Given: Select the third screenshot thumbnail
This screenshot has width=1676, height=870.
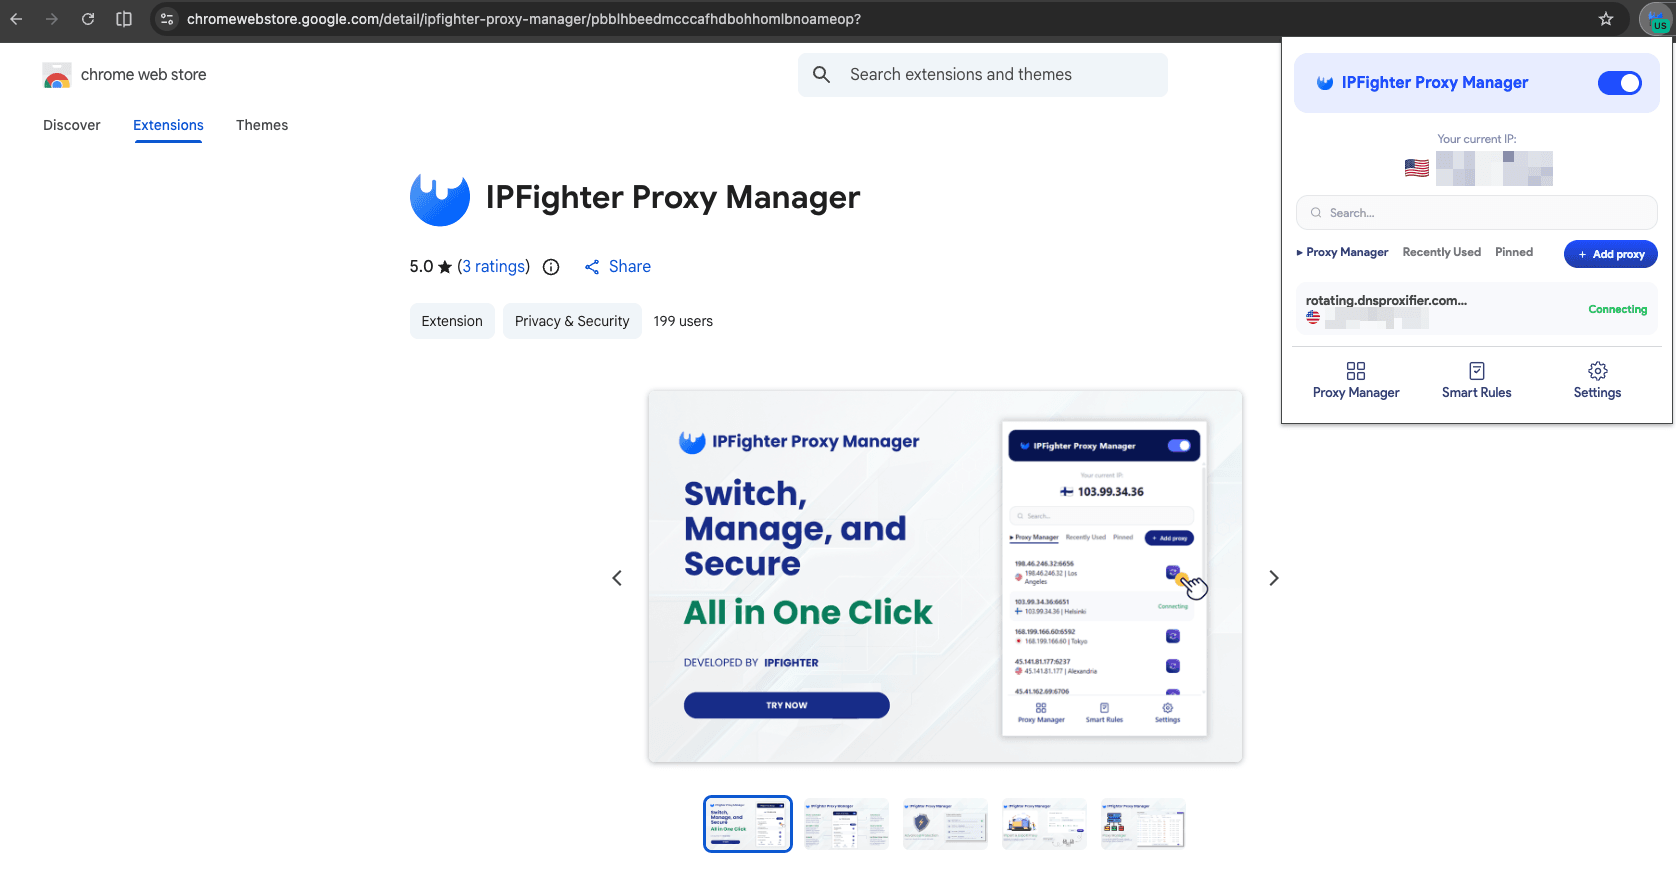Looking at the screenshot, I should pyautogui.click(x=945, y=824).
